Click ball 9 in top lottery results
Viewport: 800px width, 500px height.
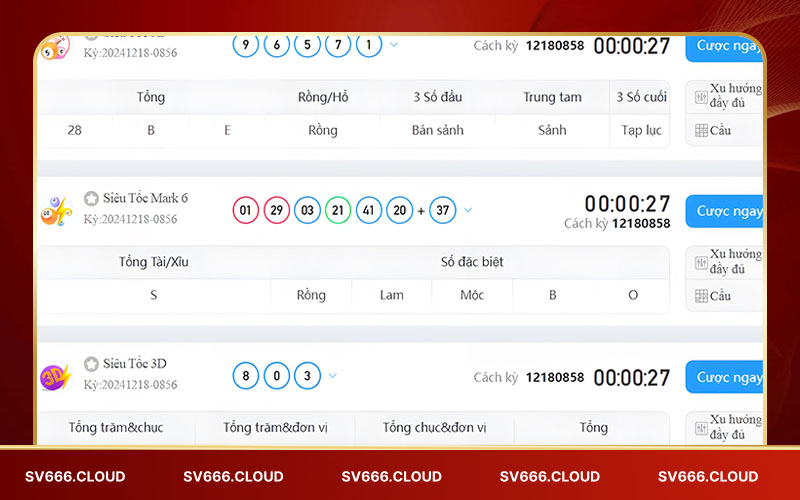pos(246,45)
